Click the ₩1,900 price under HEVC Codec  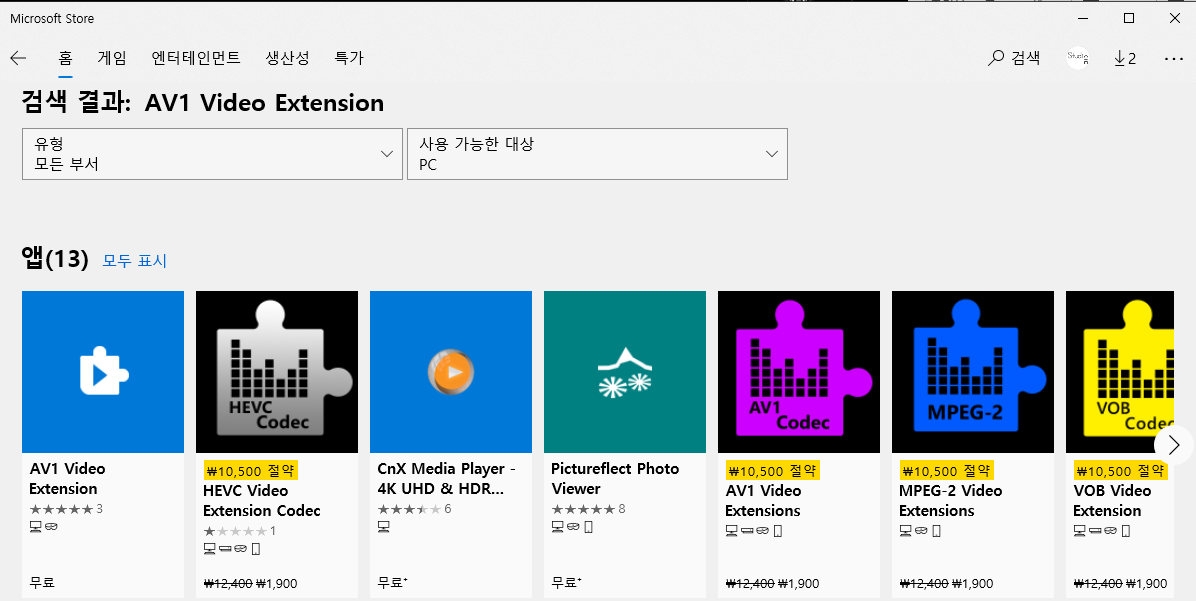click(276, 583)
